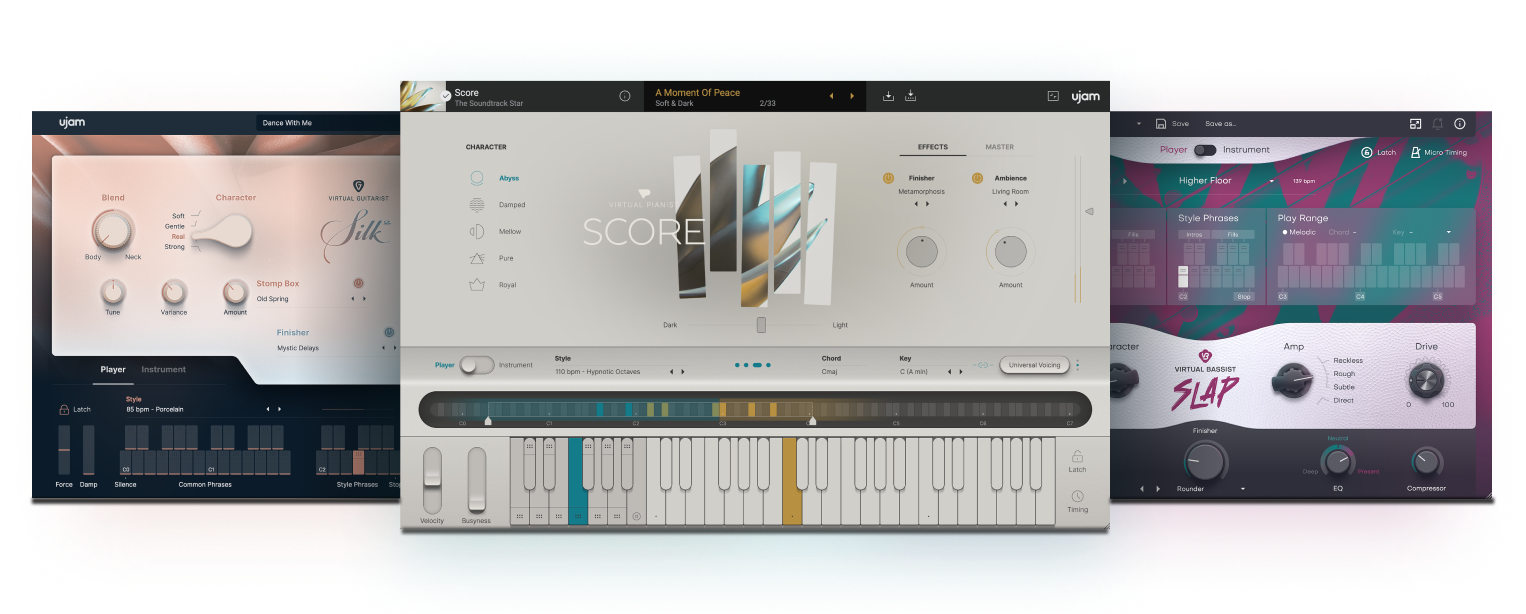Toggle the Ambience power button in Score
The height and width of the screenshot is (614, 1526).
click(977, 178)
